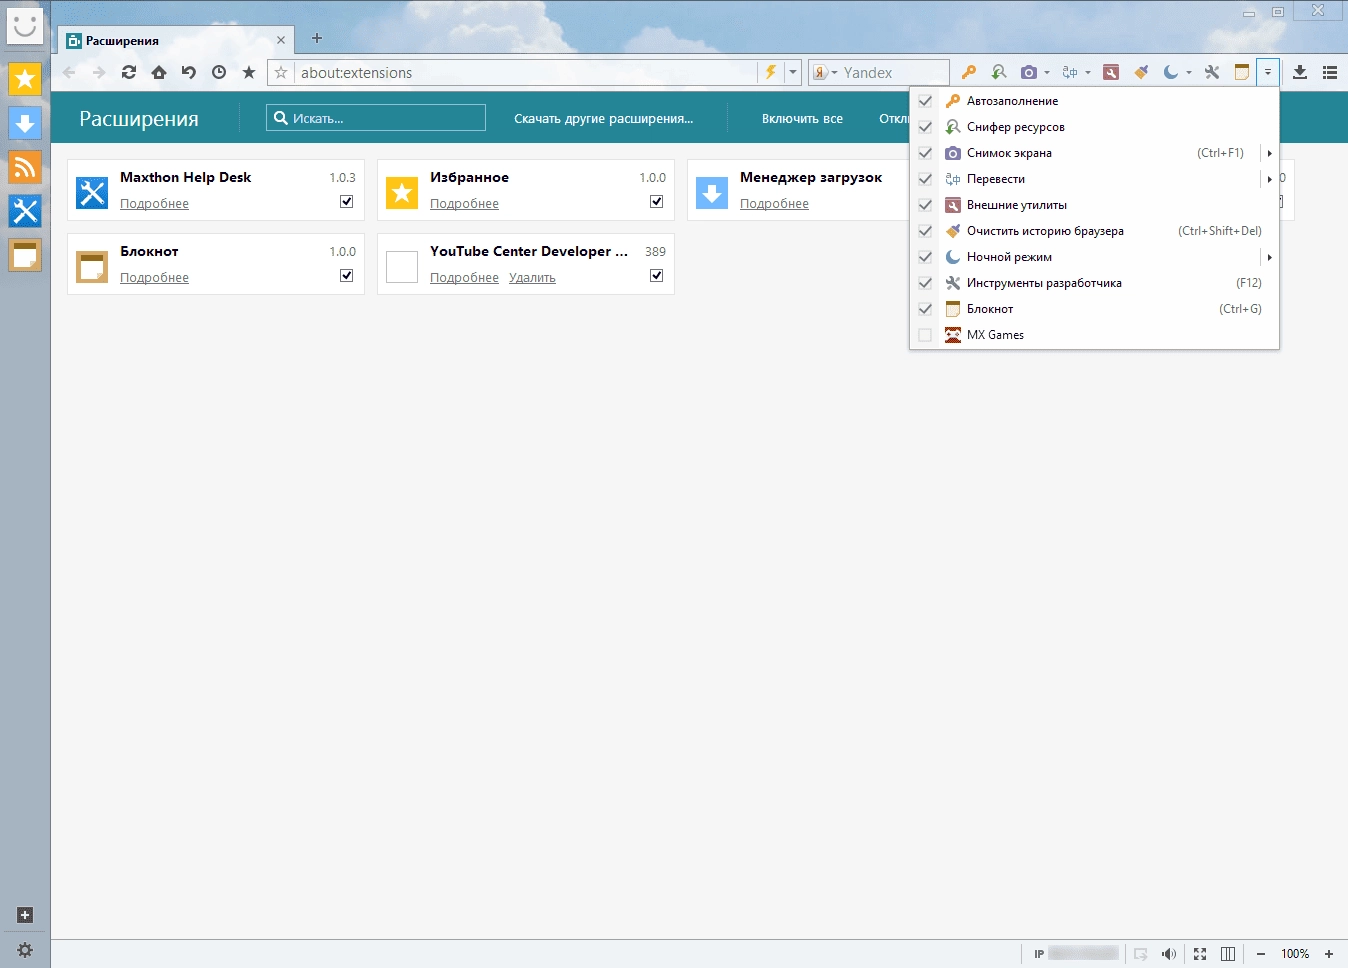This screenshot has height=968, width=1348.
Task: Expand the screenshot tool dropdown arrow
Action: click(x=1047, y=72)
